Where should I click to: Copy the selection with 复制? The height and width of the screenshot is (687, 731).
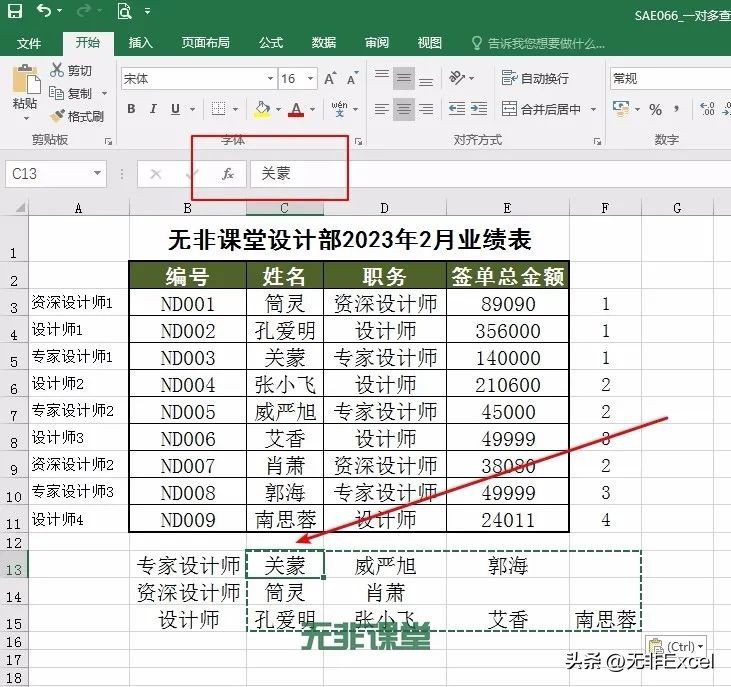coord(71,93)
